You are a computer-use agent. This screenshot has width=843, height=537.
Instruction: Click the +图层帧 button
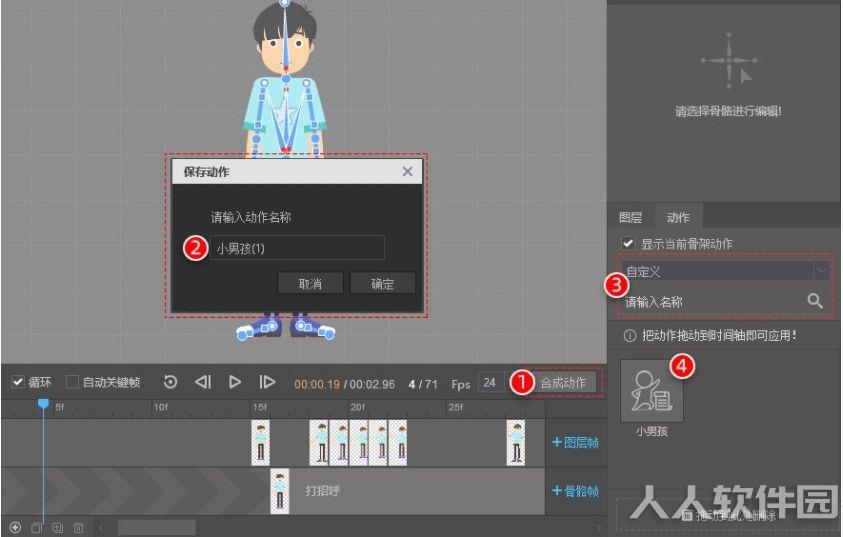pyautogui.click(x=575, y=442)
